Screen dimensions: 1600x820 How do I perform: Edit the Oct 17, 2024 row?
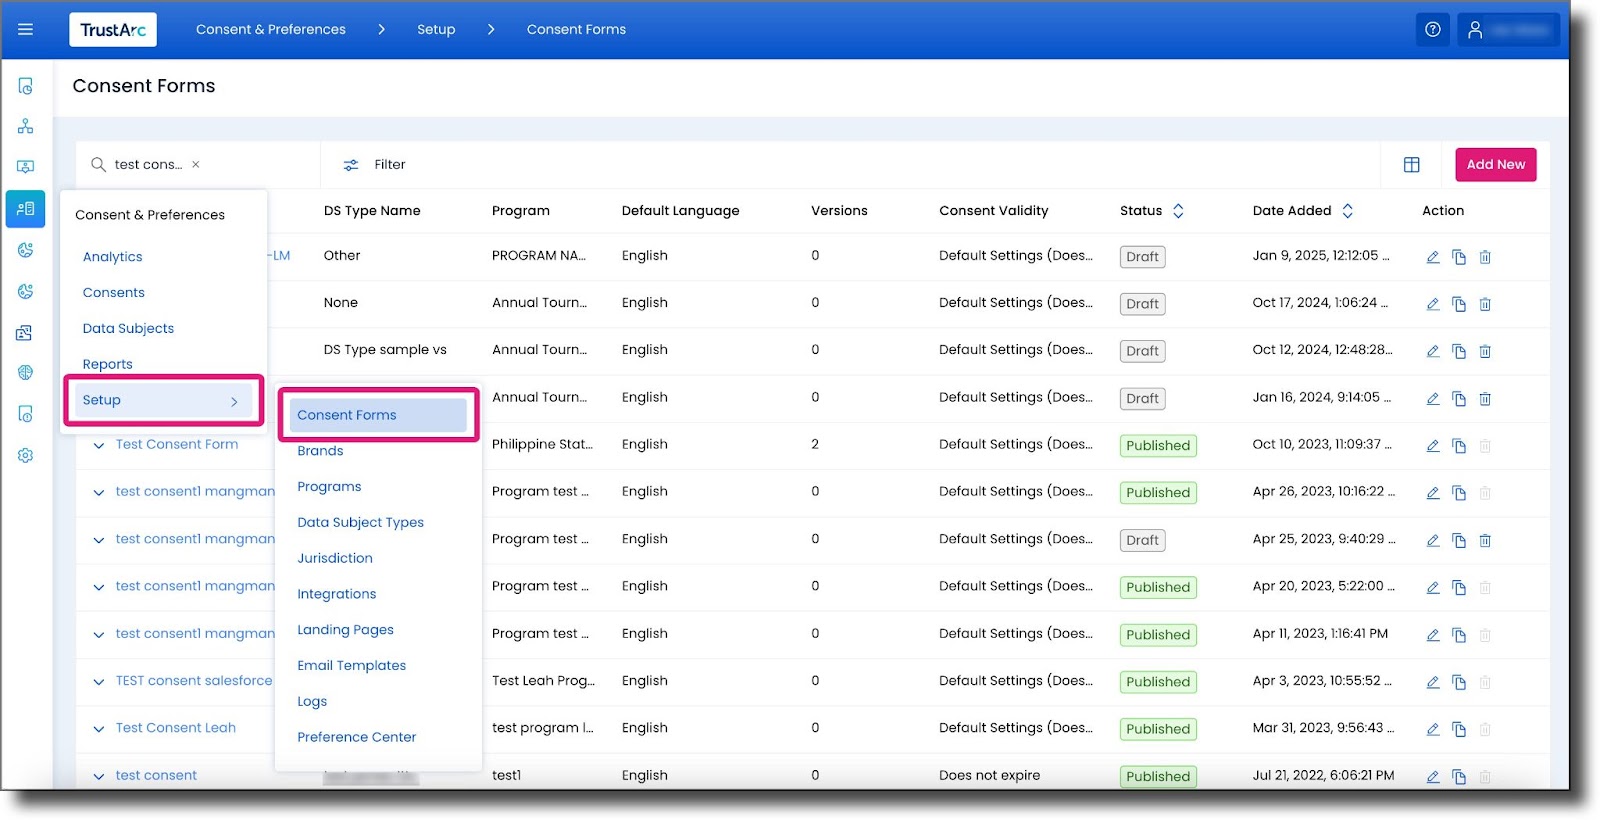1433,304
